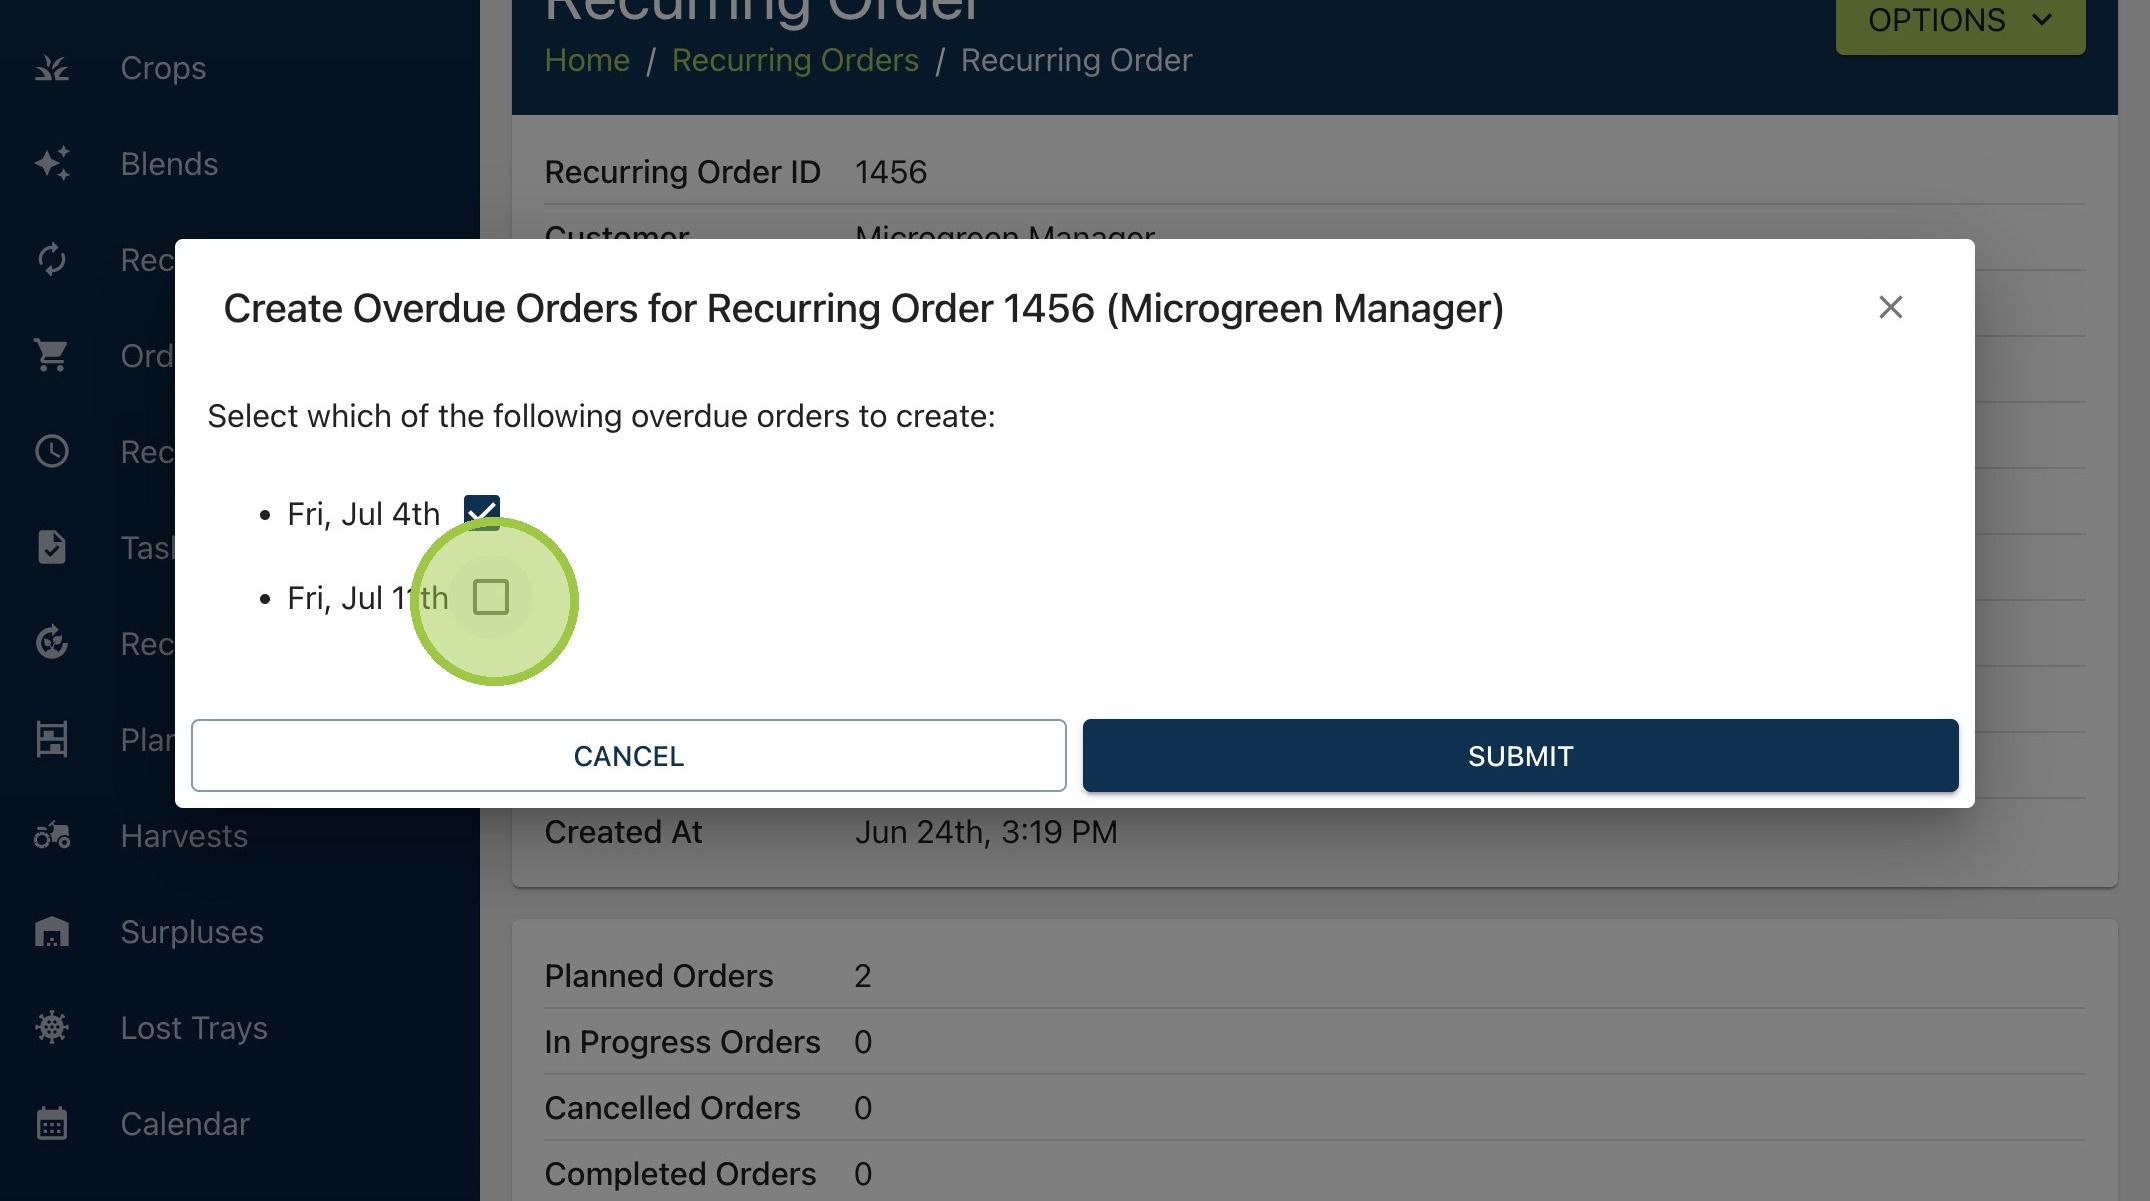The height and width of the screenshot is (1201, 2150).
Task: Select the Blends sparkle icon
Action: [52, 164]
